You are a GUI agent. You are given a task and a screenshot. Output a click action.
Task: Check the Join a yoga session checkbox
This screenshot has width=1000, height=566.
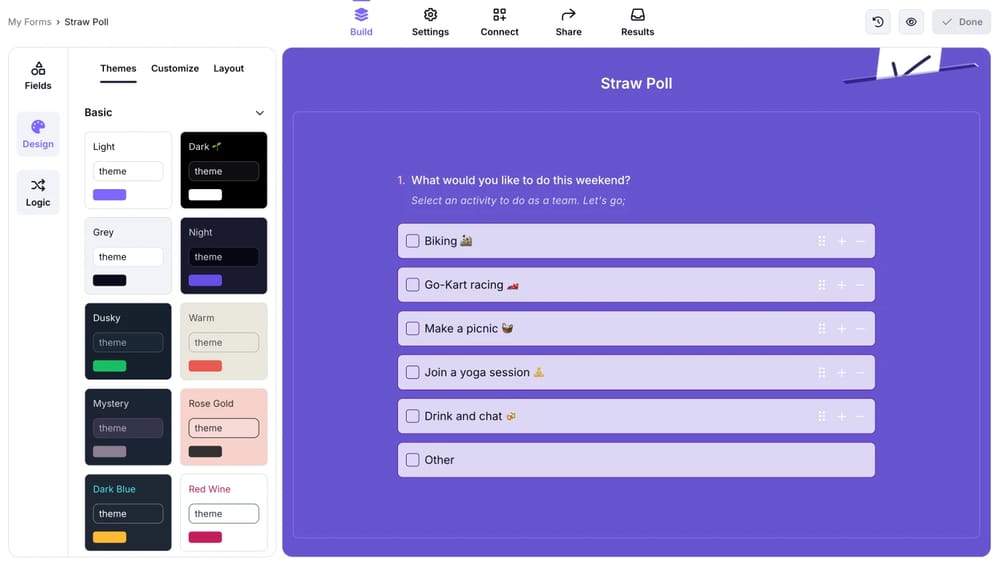click(x=412, y=373)
